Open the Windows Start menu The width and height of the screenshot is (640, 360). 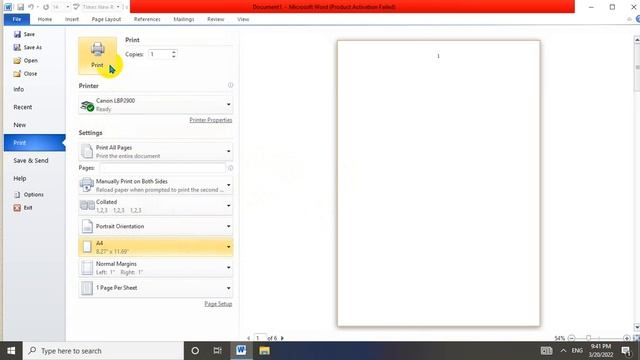[11, 351]
